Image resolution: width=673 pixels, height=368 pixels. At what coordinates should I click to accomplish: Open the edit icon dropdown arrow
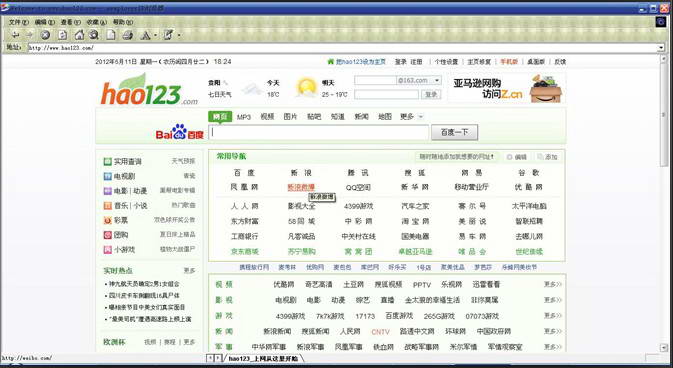pos(179,36)
